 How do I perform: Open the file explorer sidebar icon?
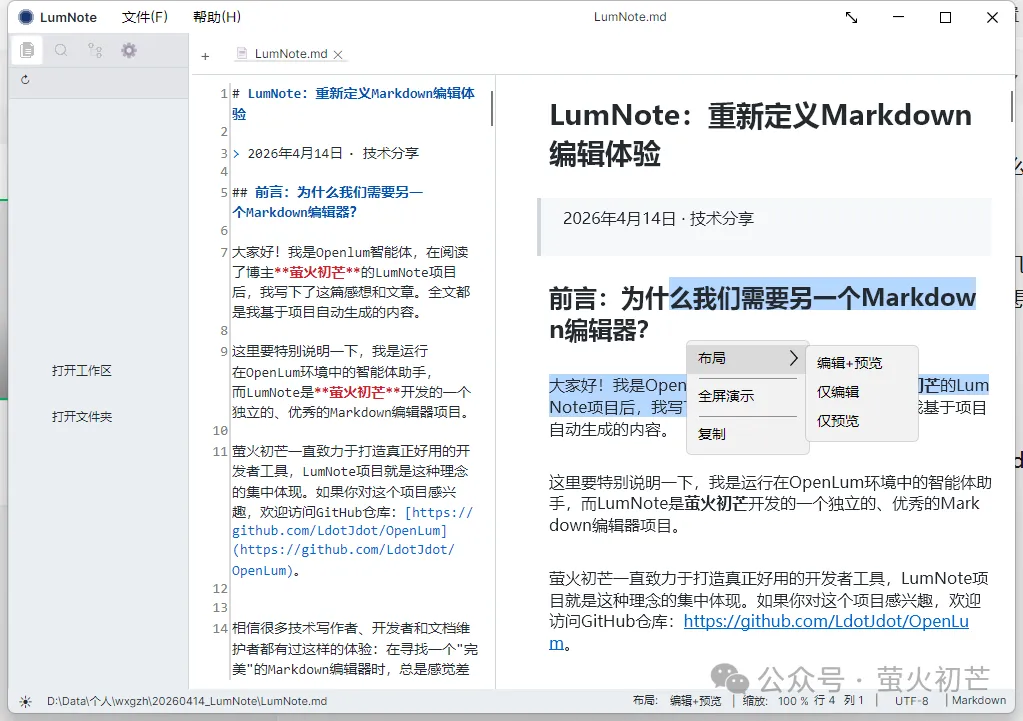click(x=27, y=50)
